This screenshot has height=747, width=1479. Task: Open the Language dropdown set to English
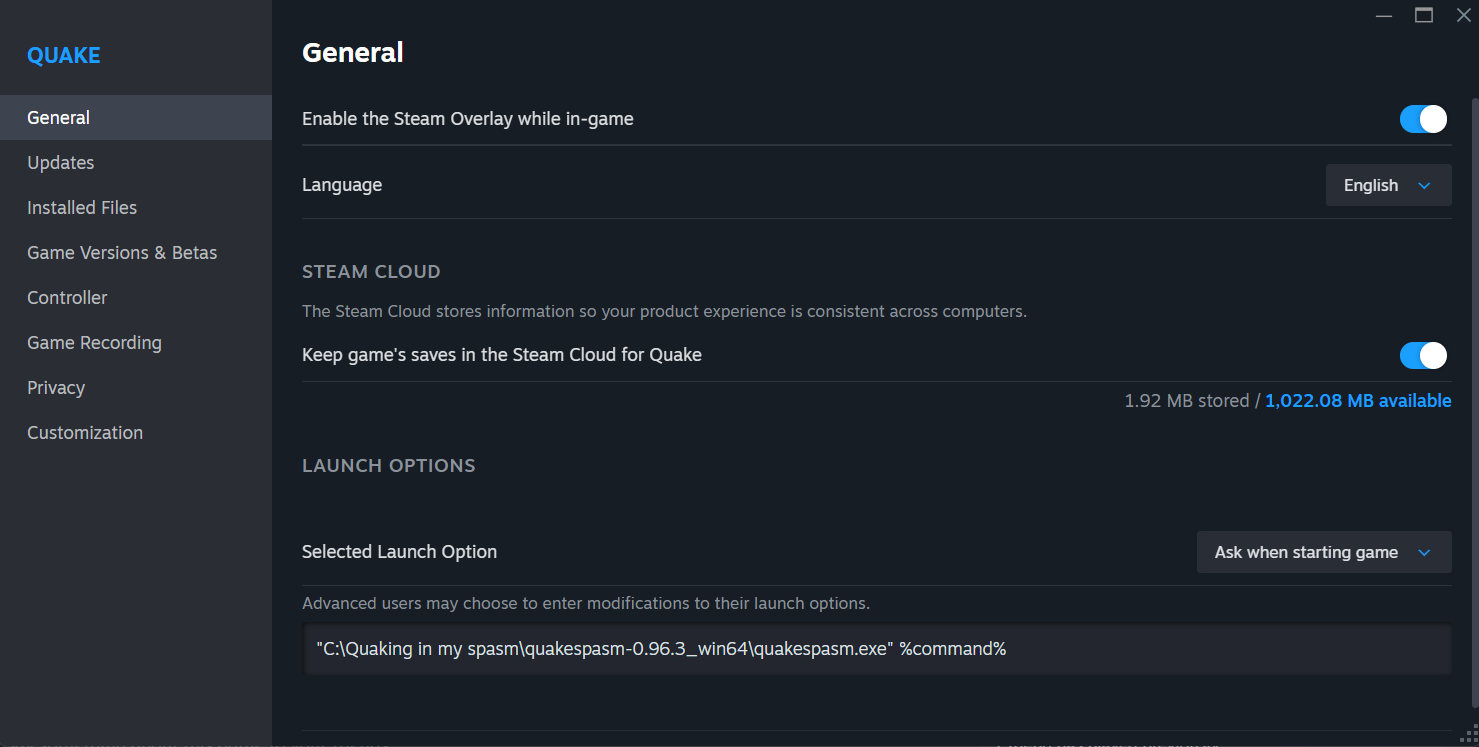(x=1388, y=185)
